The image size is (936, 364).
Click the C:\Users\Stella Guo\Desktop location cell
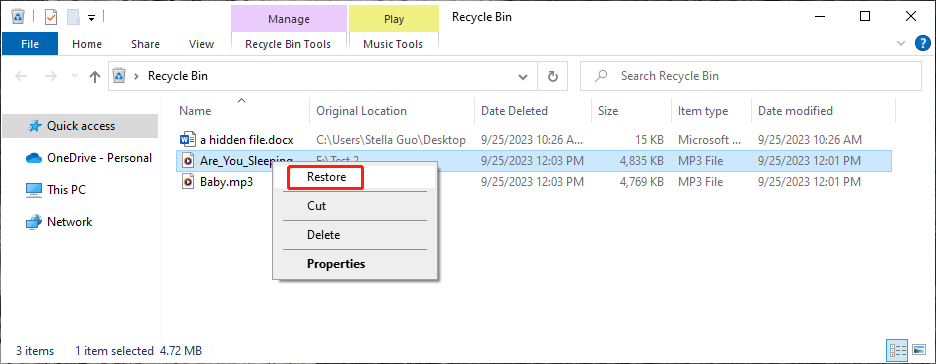click(390, 140)
